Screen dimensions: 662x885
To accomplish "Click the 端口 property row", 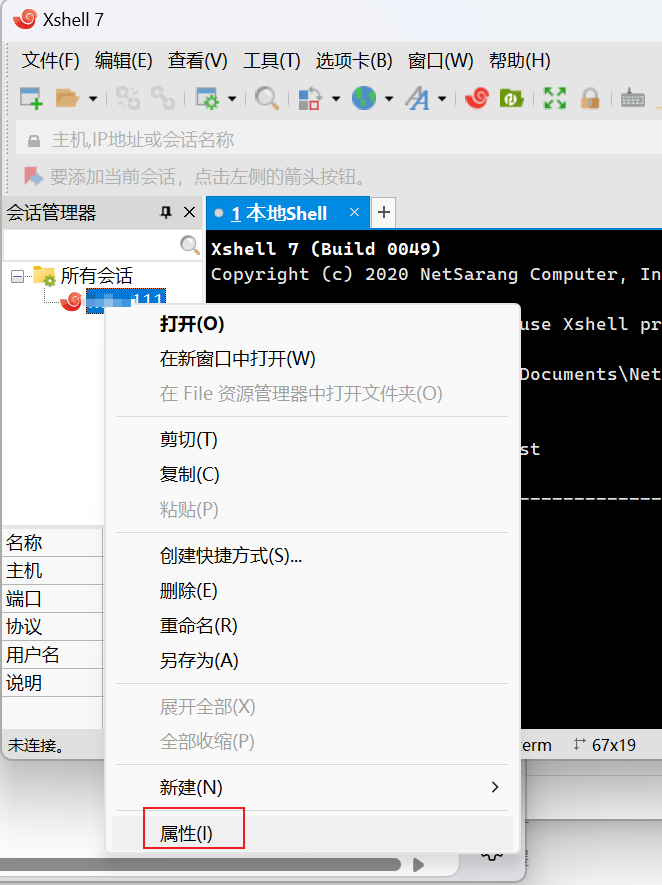I will (x=52, y=599).
